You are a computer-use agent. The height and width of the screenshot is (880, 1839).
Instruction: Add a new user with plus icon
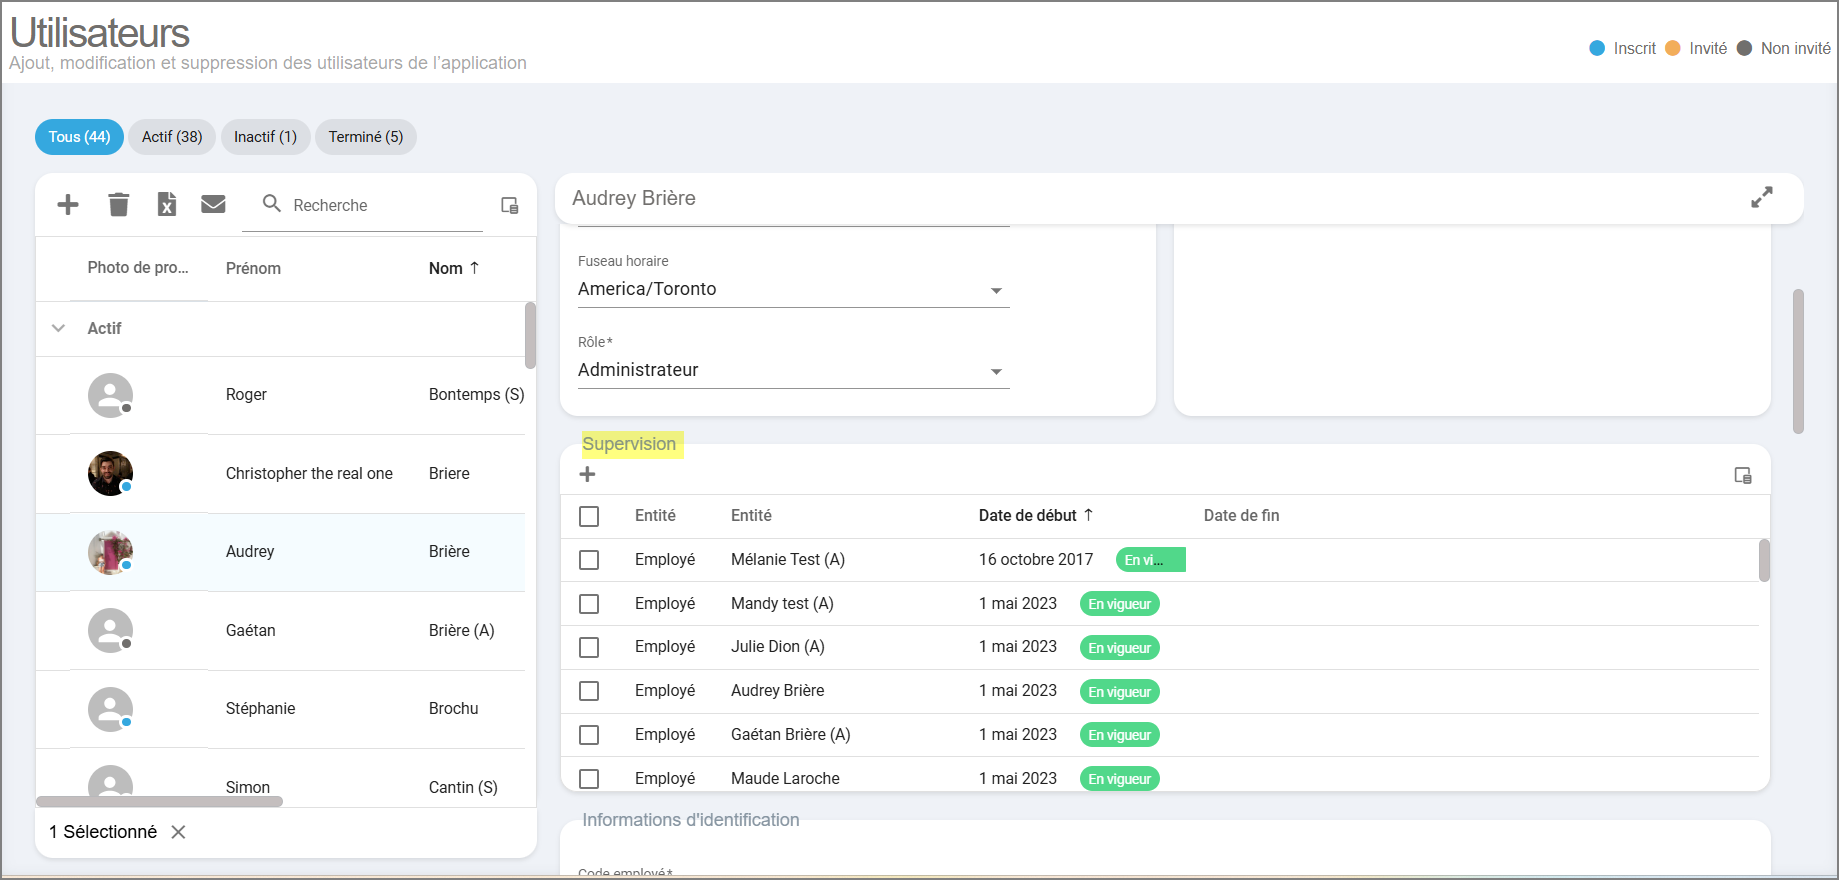coord(68,205)
